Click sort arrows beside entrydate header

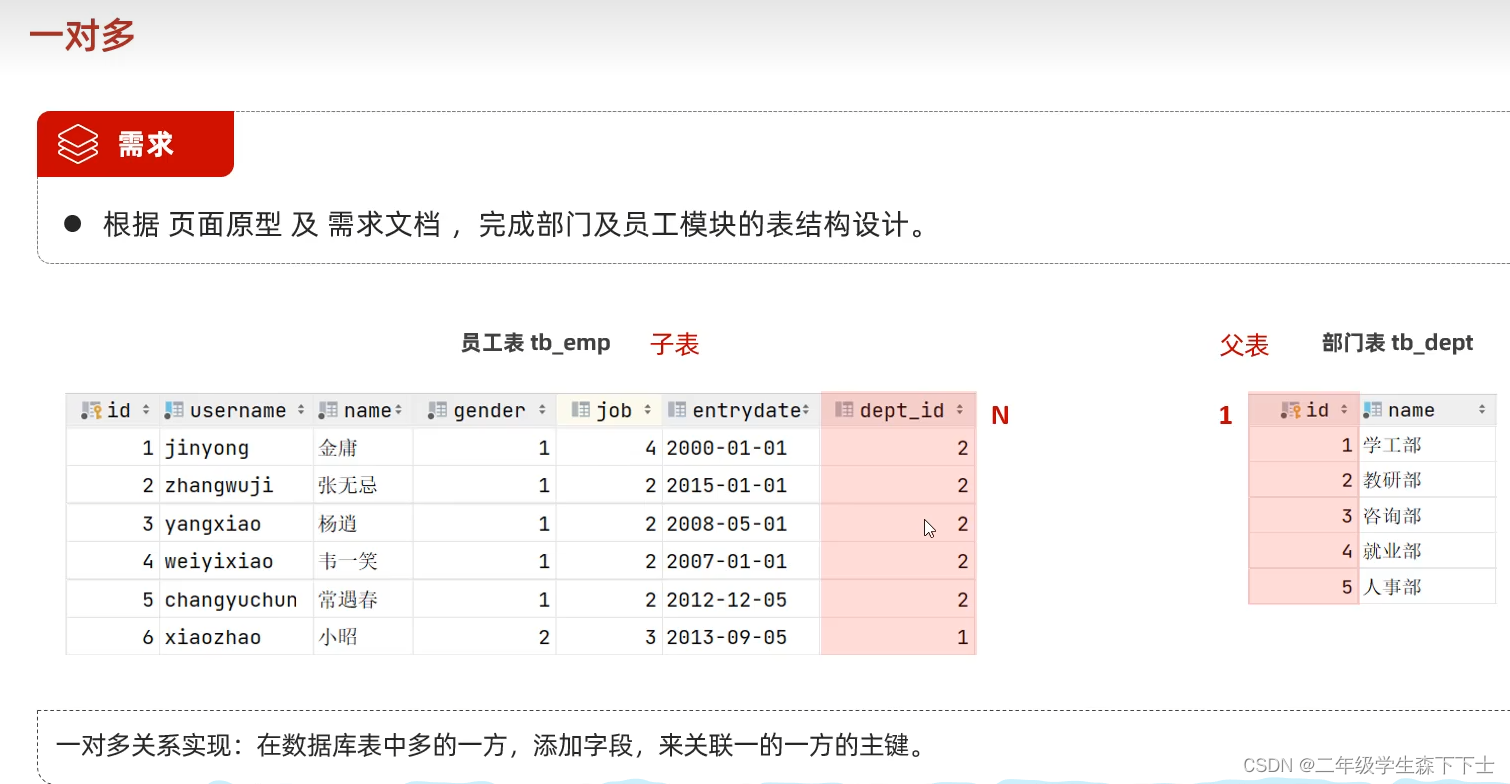805,409
